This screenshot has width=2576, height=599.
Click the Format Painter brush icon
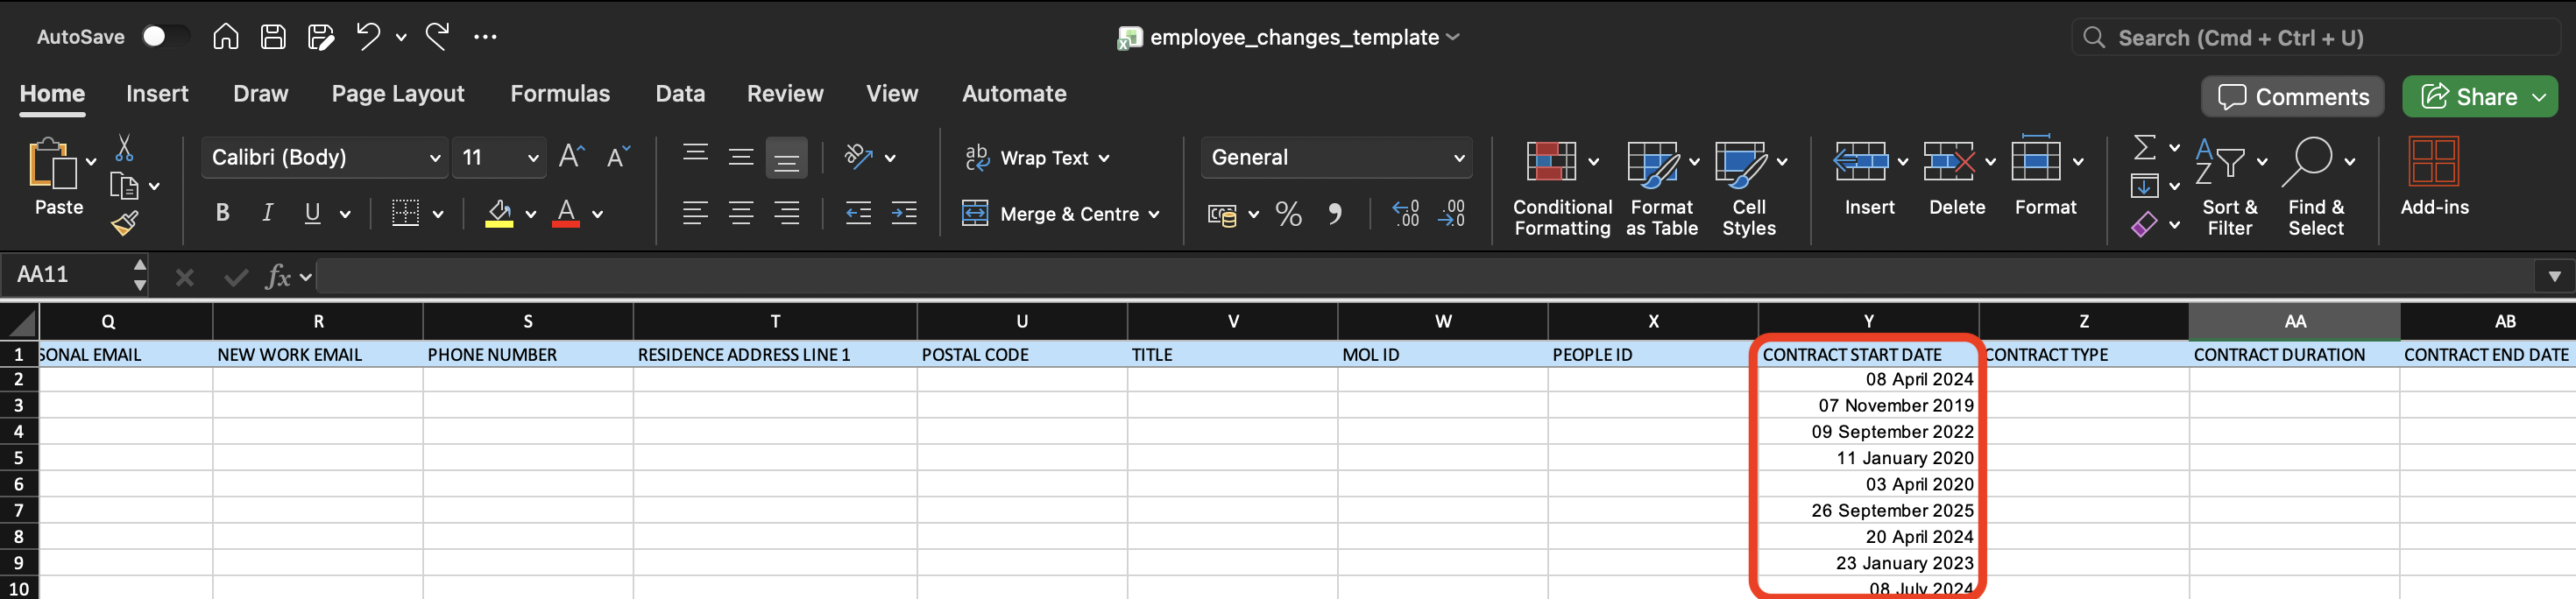coord(125,223)
